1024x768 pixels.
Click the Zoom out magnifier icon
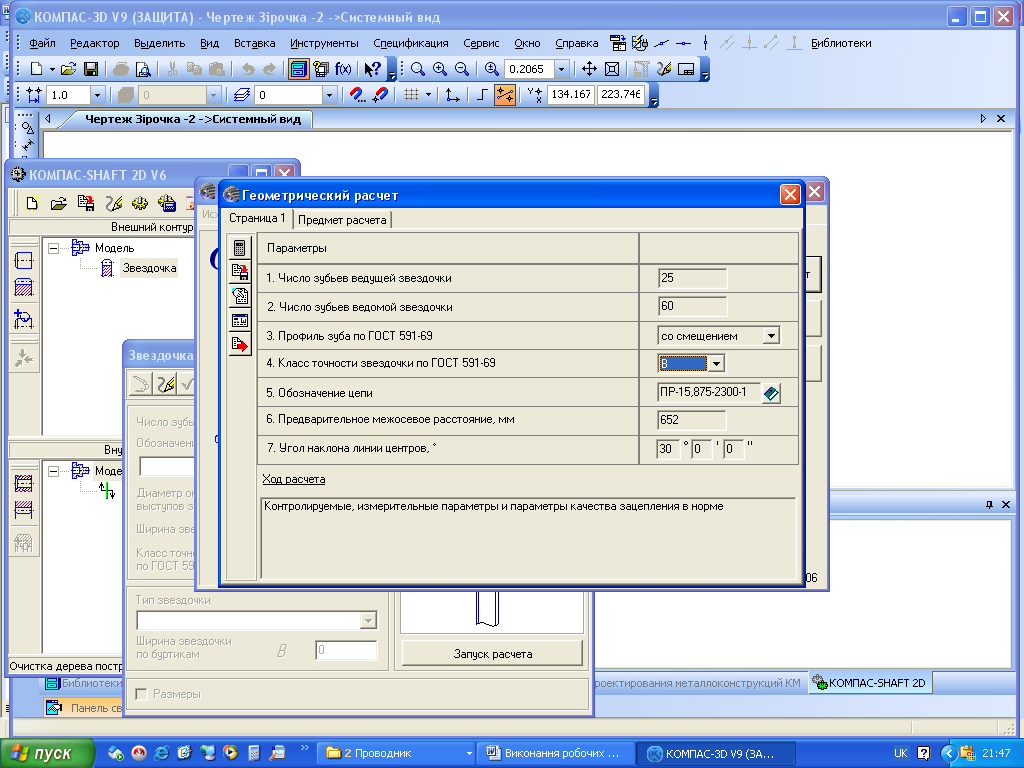pyautogui.click(x=462, y=69)
